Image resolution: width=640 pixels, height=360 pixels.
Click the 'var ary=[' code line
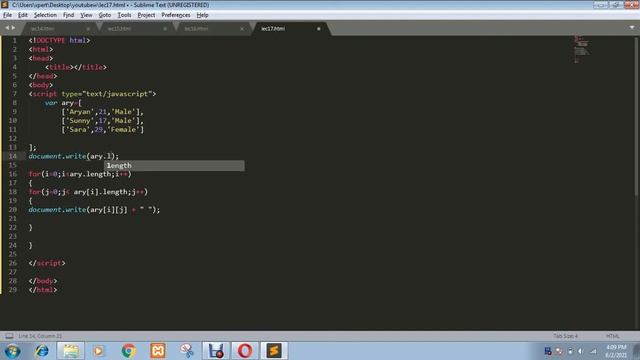(63, 103)
